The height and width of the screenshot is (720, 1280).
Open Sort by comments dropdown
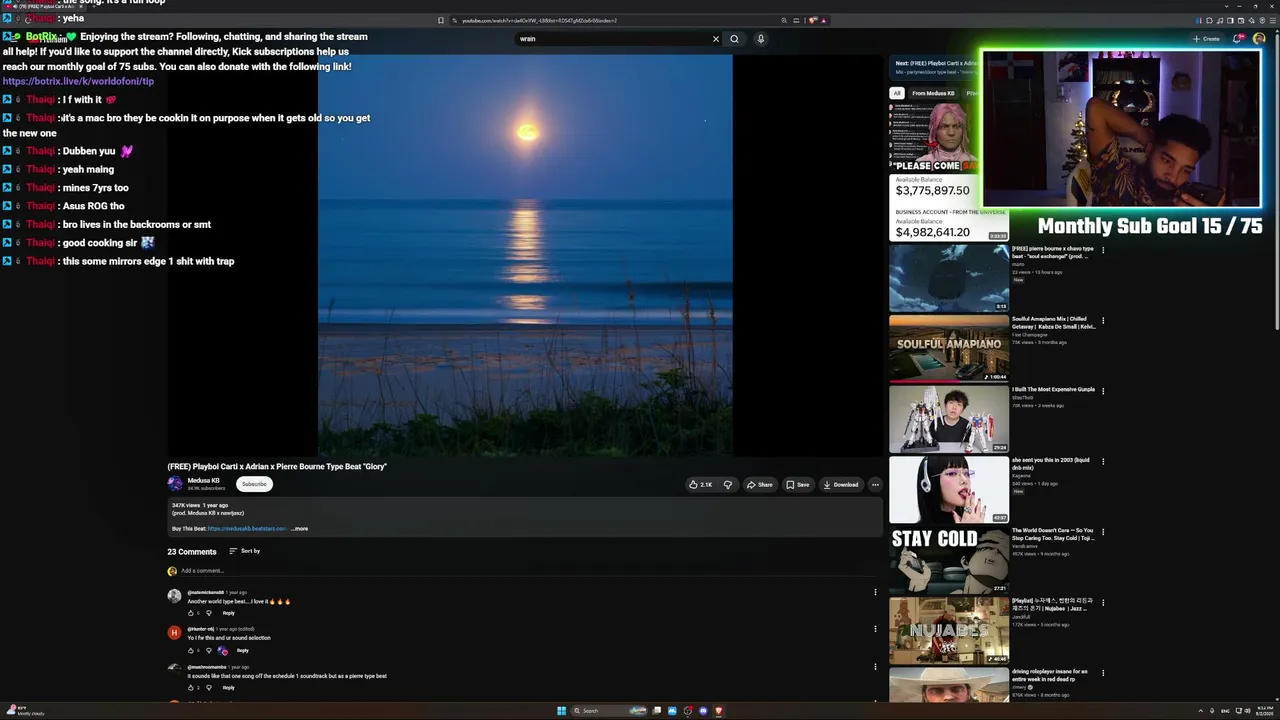(x=244, y=551)
